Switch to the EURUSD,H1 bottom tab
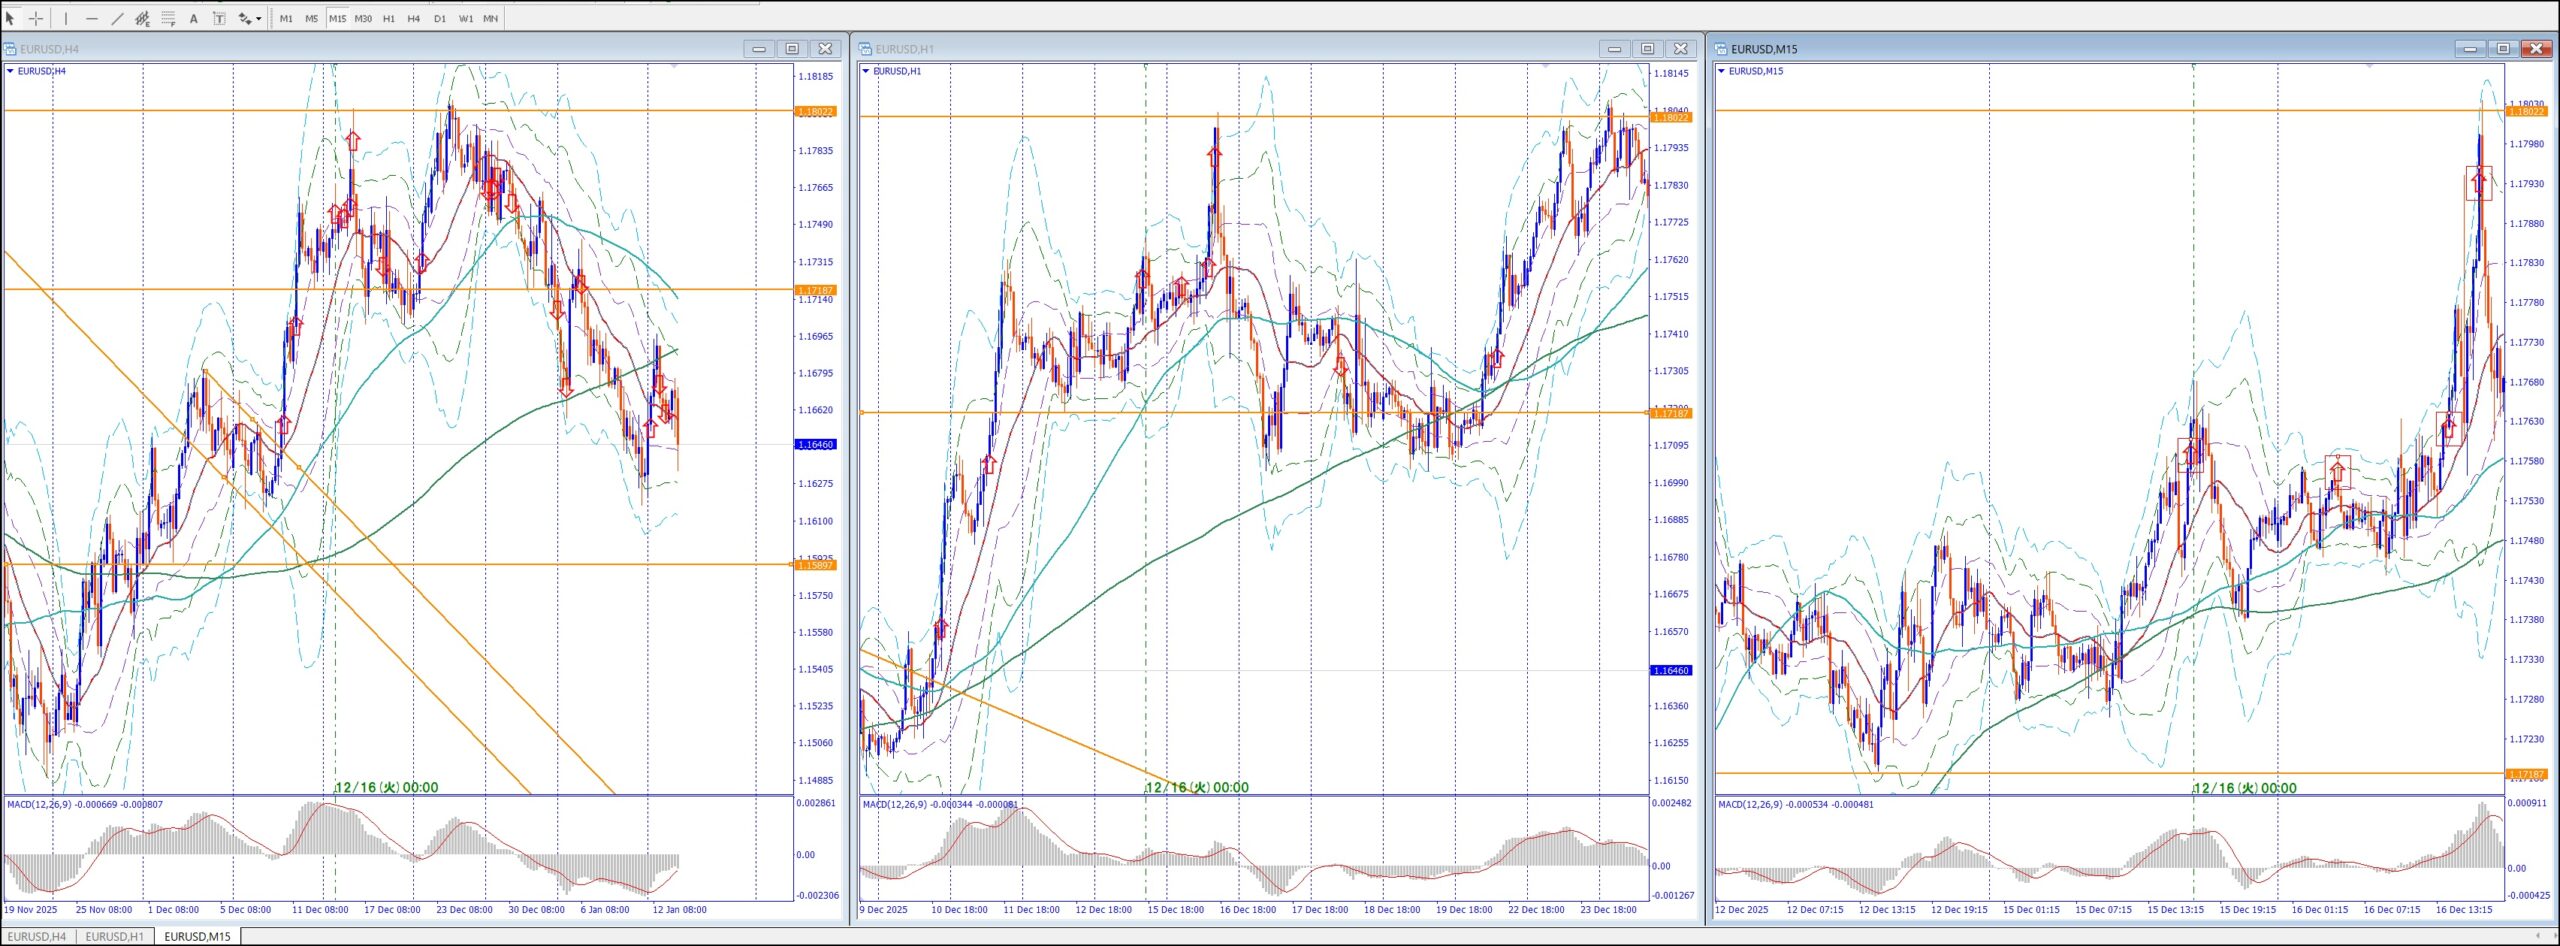This screenshot has height=946, width=2560. click(x=114, y=936)
